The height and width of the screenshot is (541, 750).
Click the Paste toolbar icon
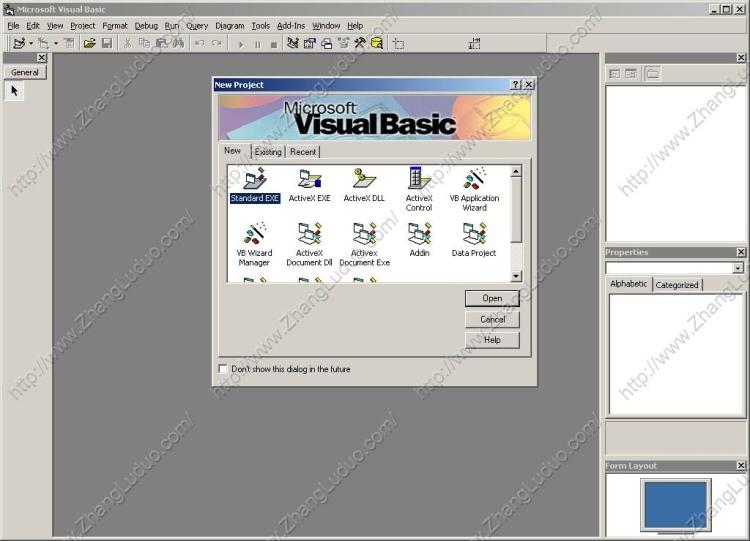161,44
